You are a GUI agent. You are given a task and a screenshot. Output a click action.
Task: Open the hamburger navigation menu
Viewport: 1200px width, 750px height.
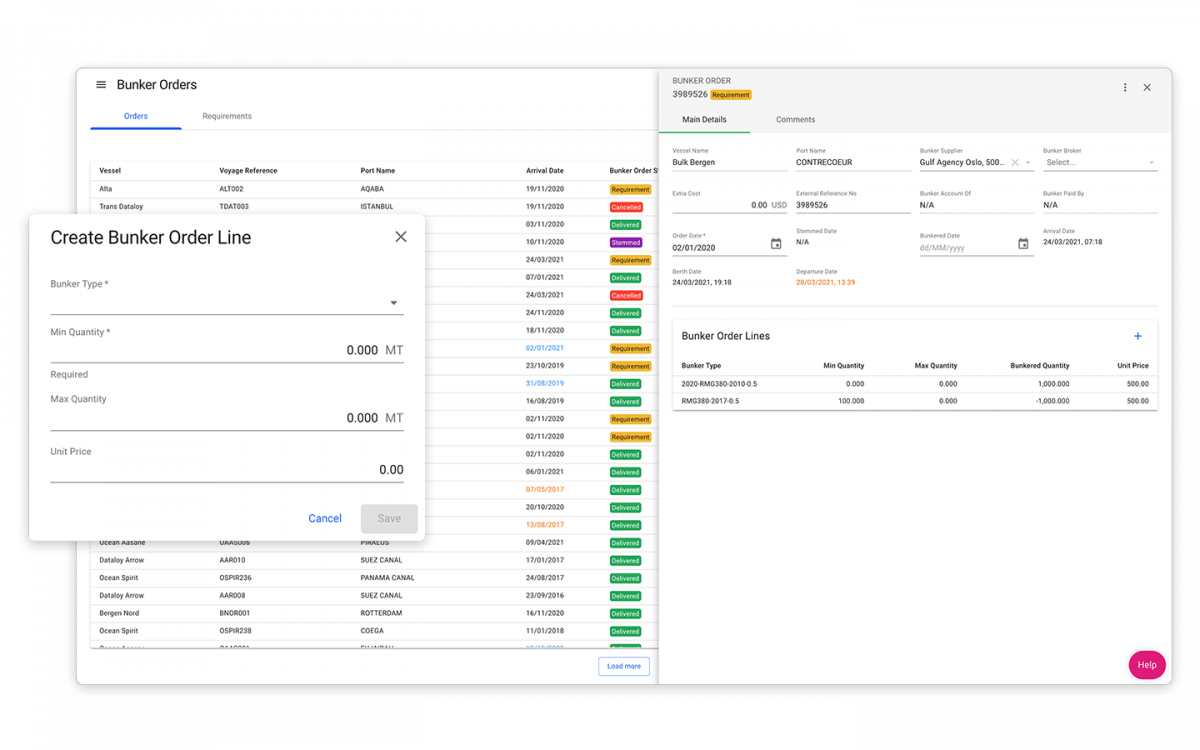pos(101,85)
